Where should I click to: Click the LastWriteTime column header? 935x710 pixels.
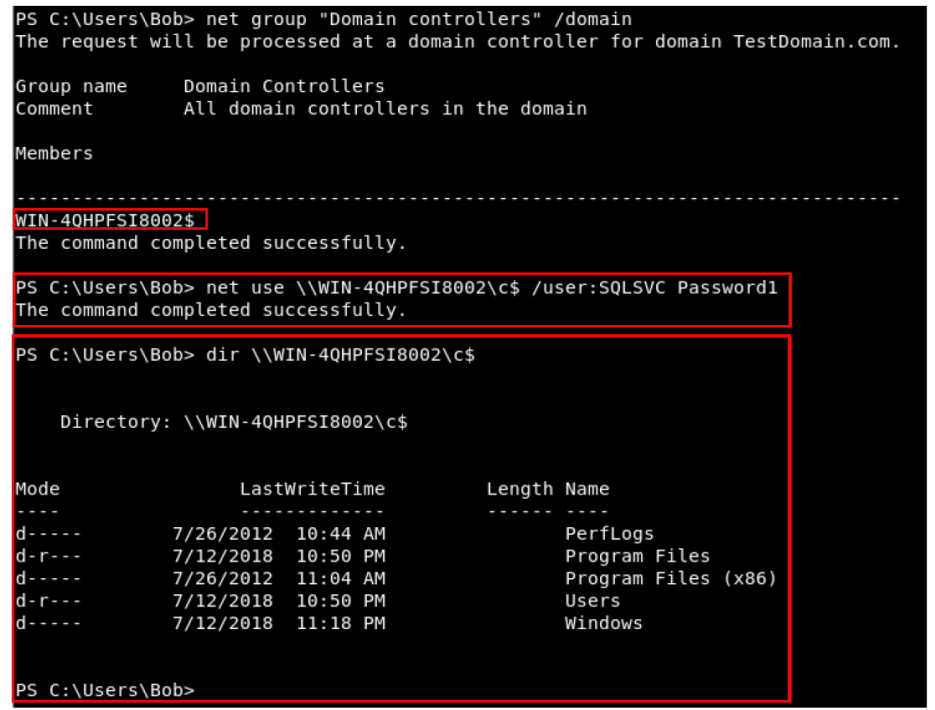tap(312, 489)
